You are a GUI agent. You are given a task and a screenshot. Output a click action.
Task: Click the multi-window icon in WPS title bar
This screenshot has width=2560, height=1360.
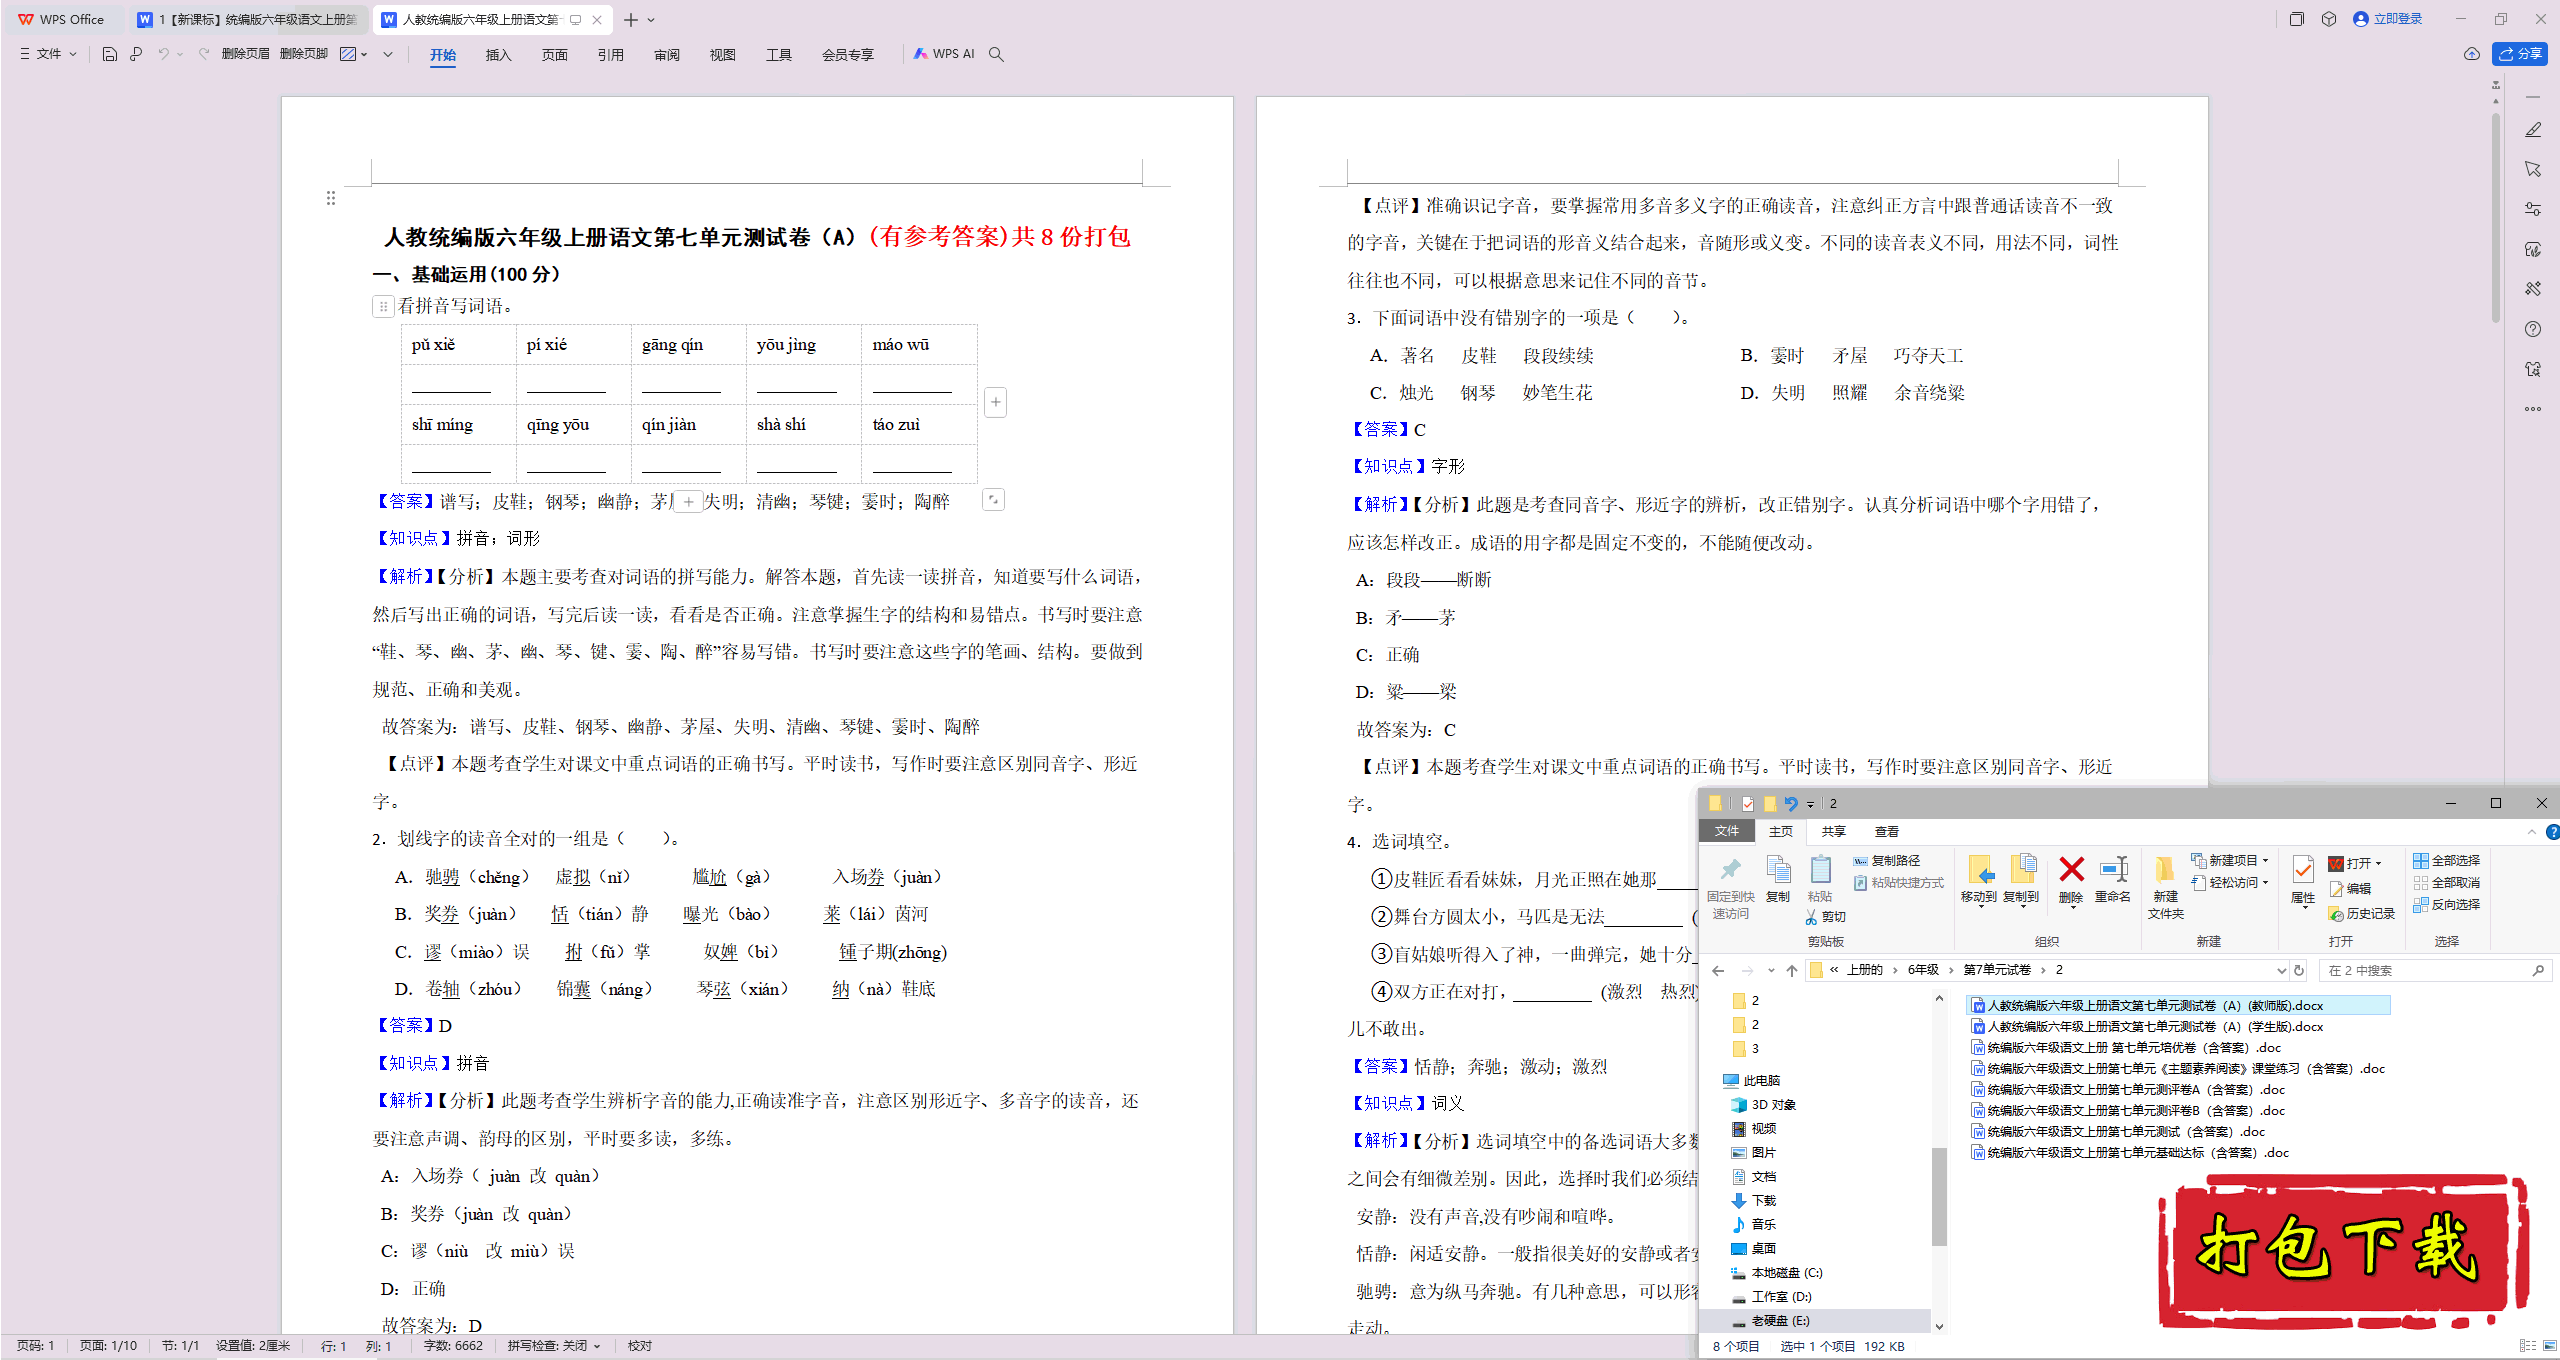pyautogui.click(x=2297, y=19)
